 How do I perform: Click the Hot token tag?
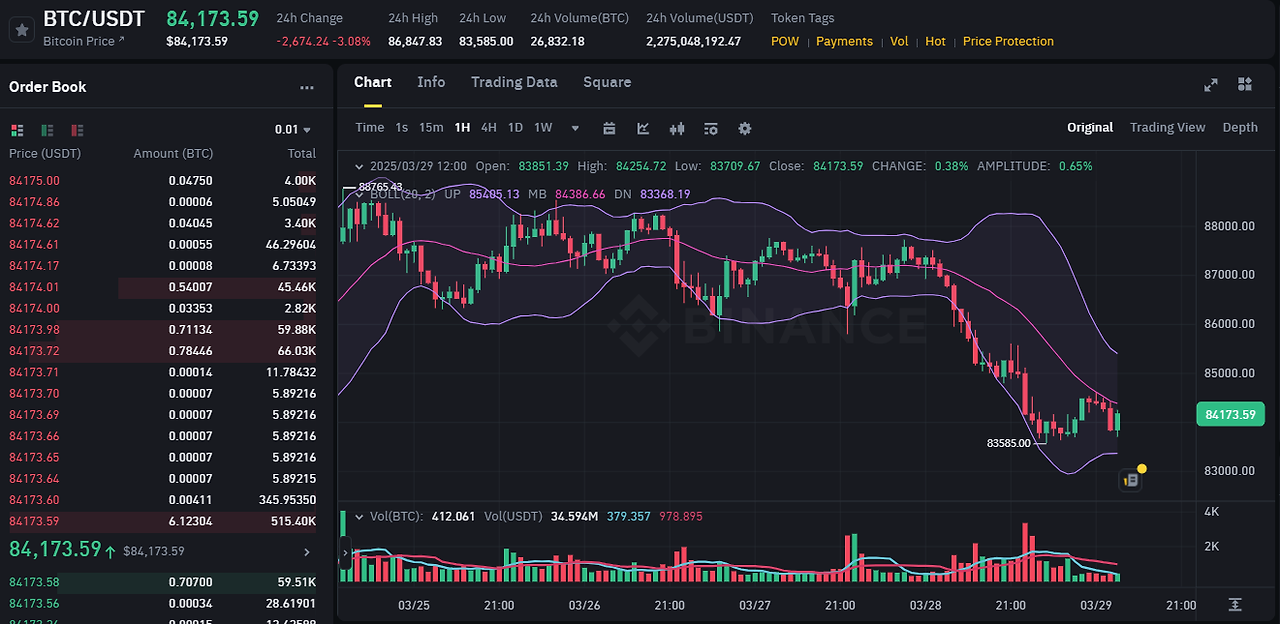coord(935,41)
